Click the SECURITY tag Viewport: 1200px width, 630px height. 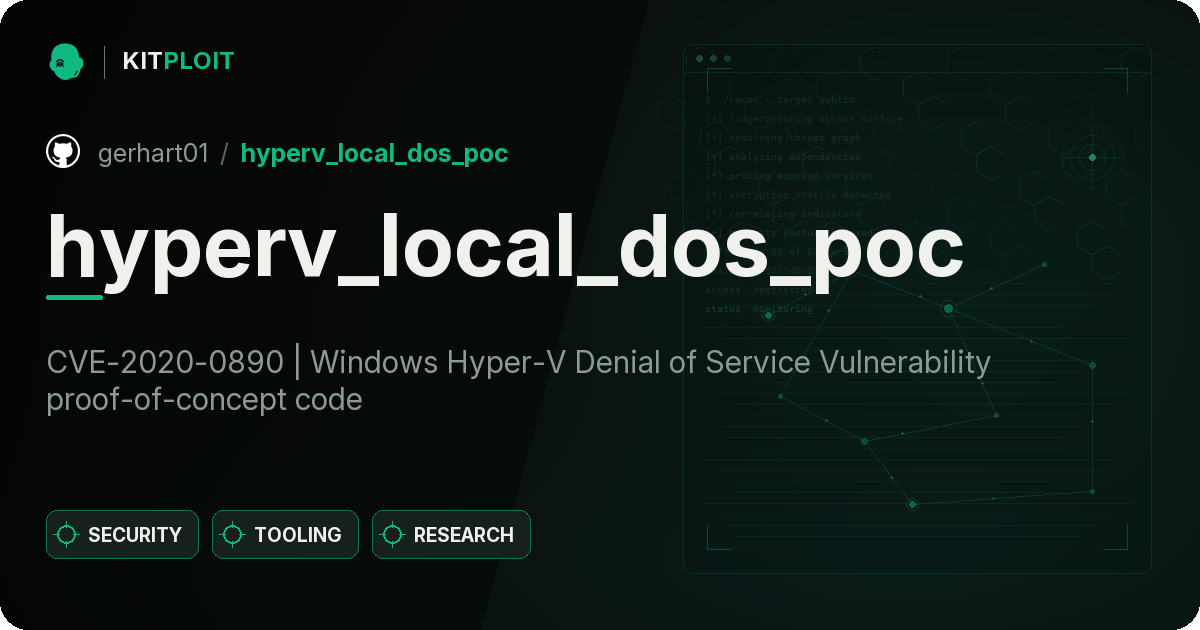pyautogui.click(x=122, y=535)
